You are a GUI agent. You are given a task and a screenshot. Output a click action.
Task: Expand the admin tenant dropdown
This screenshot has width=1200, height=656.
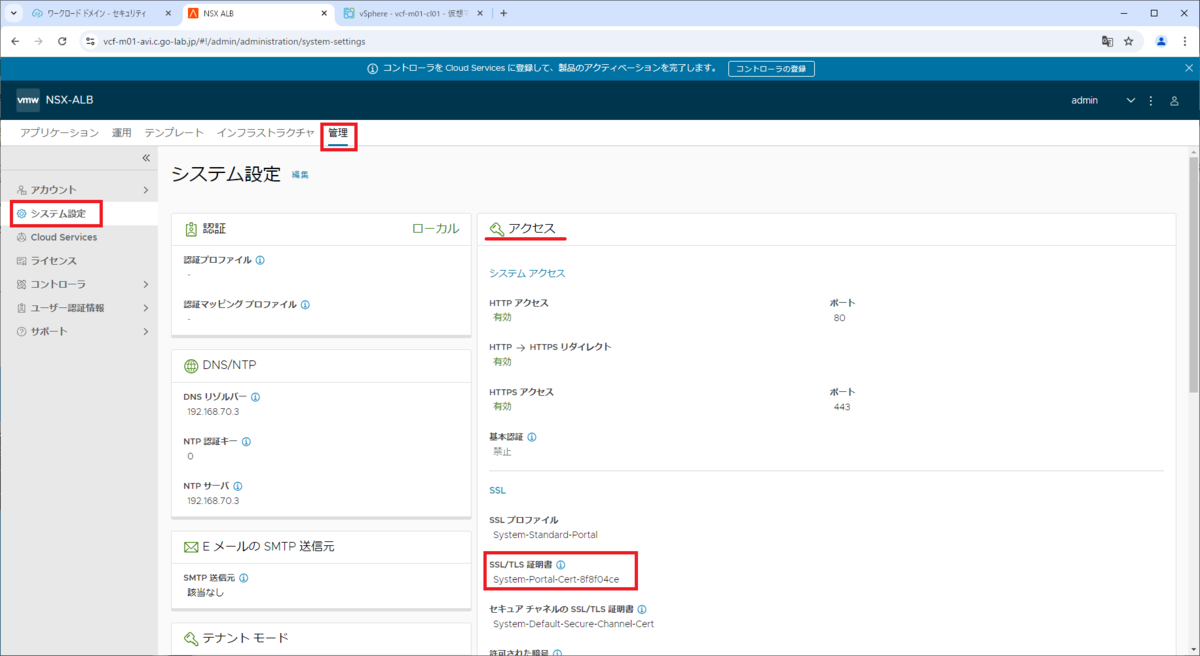1131,101
